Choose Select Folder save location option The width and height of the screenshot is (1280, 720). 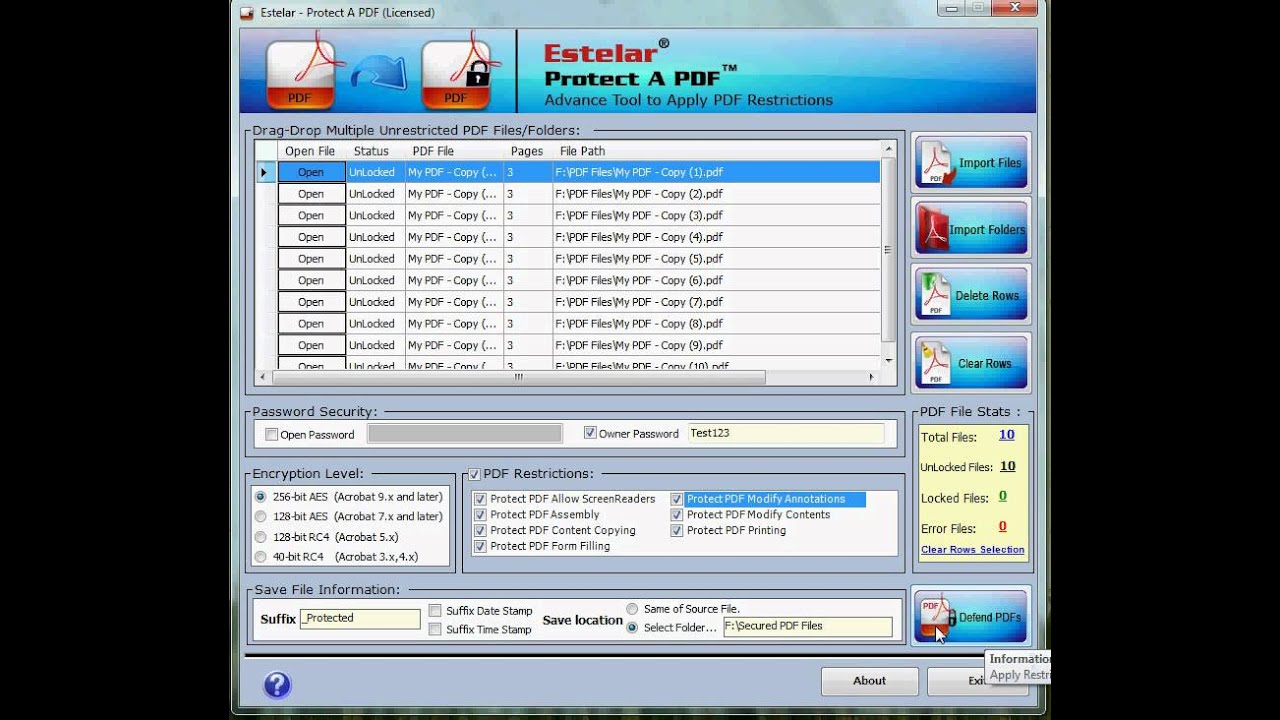tap(632, 627)
